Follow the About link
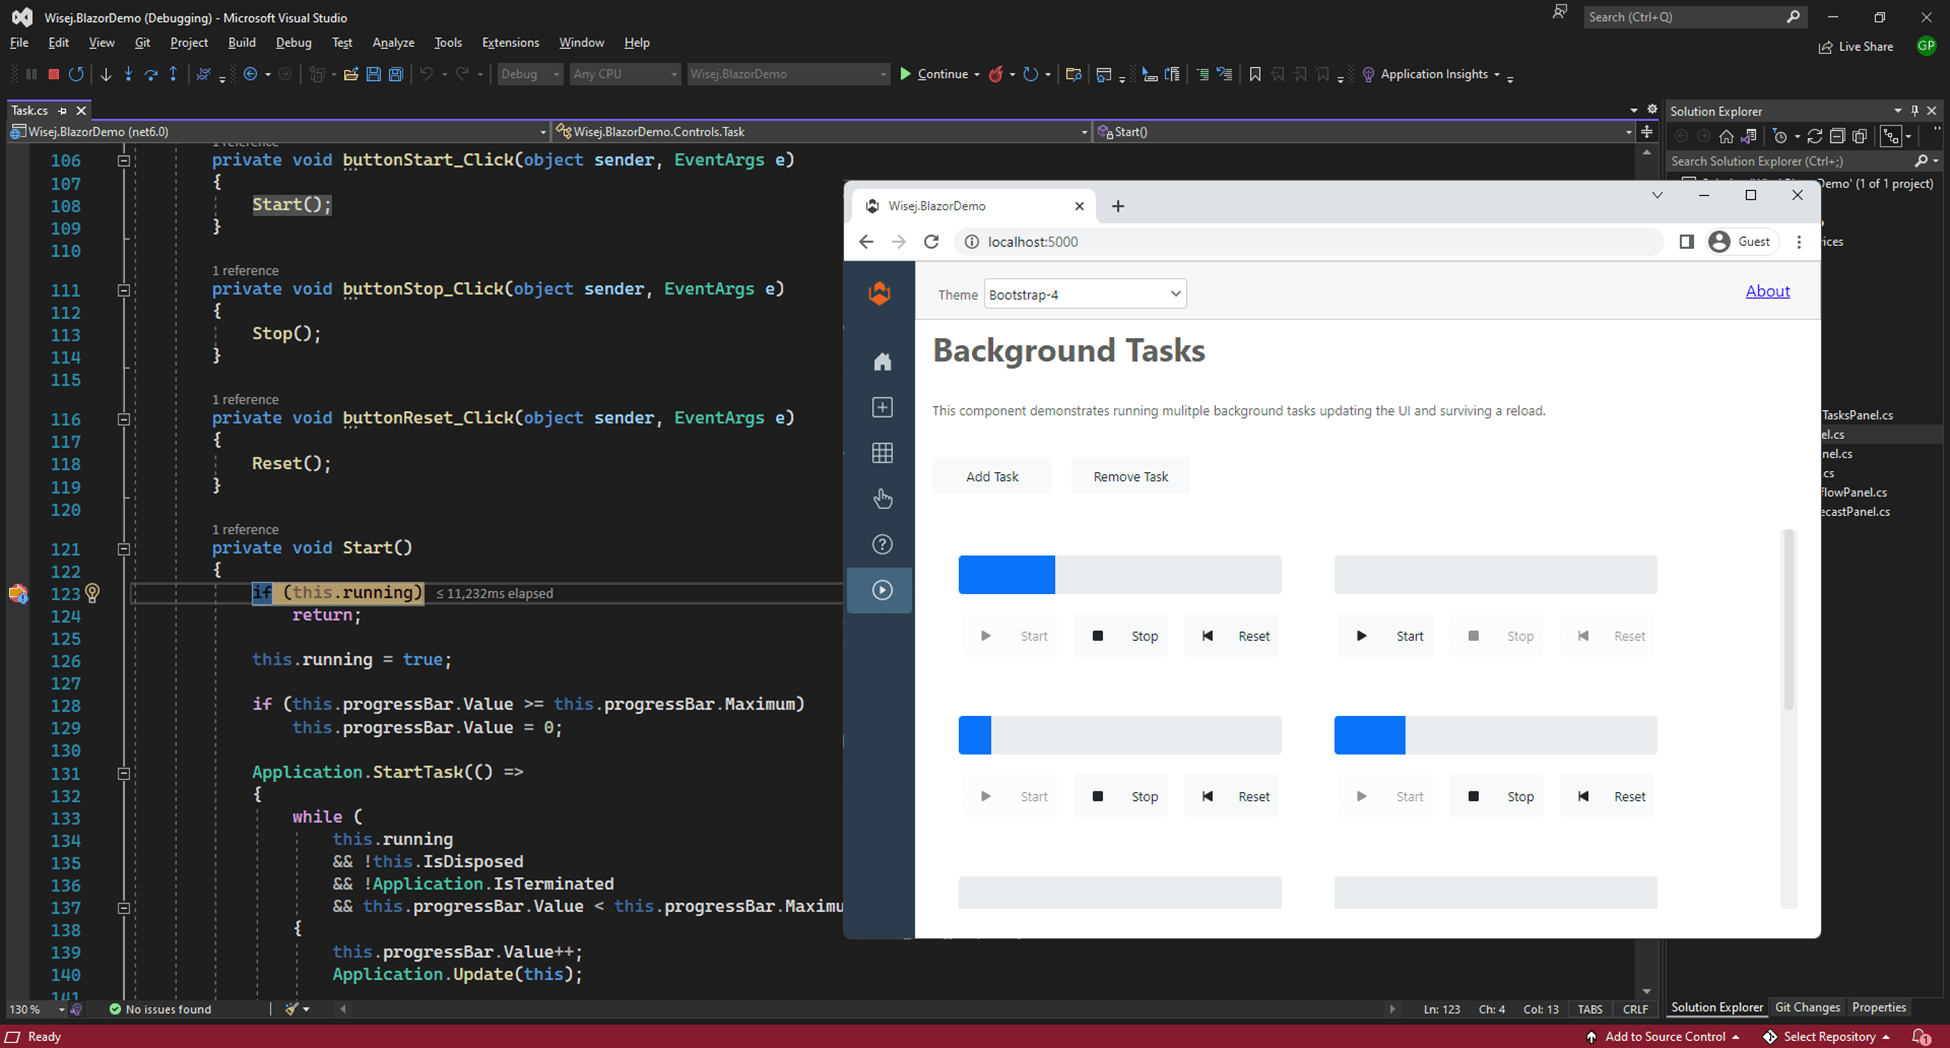 (1767, 291)
